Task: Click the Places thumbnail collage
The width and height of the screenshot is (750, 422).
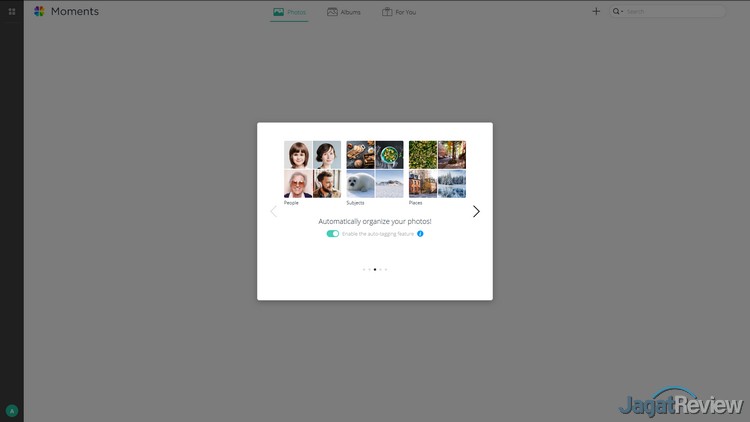Action: pyautogui.click(x=437, y=169)
